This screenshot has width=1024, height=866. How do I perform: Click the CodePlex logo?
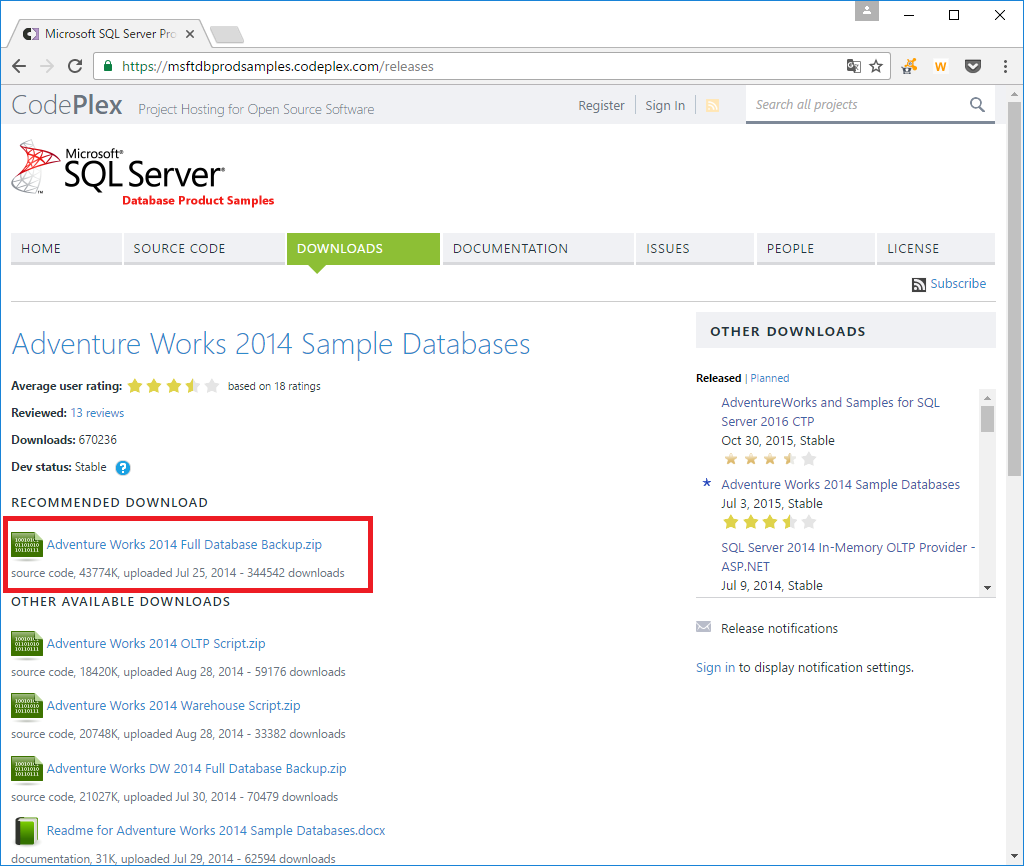point(67,105)
